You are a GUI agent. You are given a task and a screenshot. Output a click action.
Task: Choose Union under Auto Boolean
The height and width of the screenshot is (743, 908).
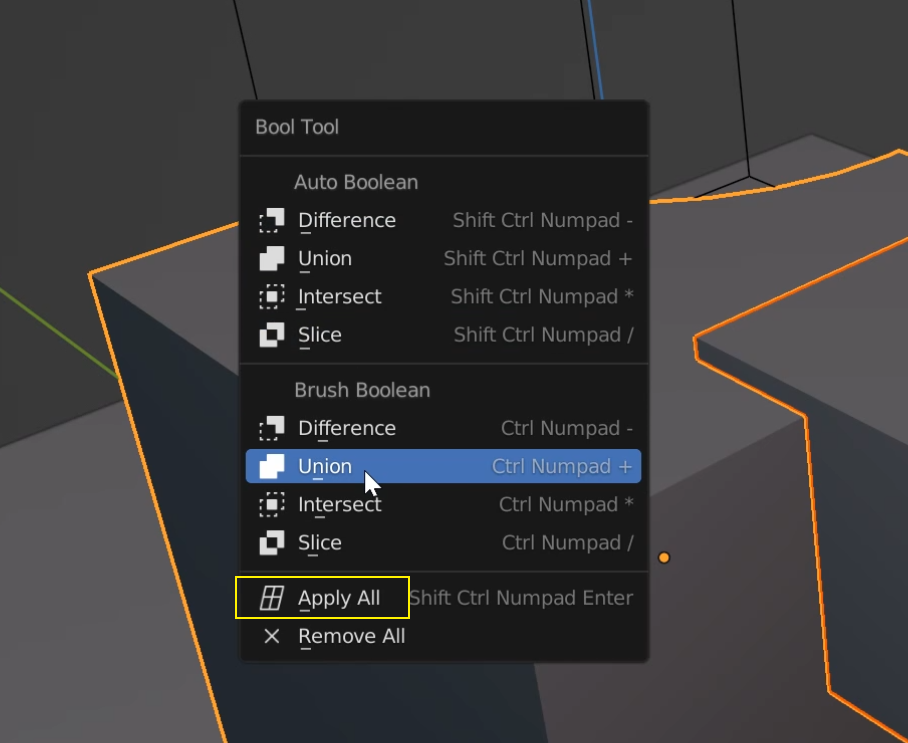click(x=444, y=258)
